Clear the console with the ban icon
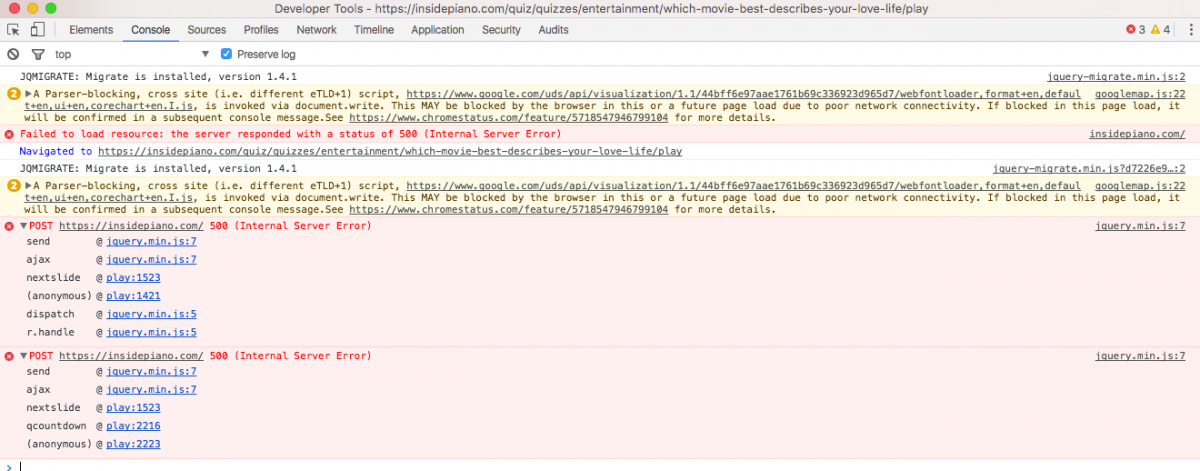1200x471 pixels. [13, 54]
